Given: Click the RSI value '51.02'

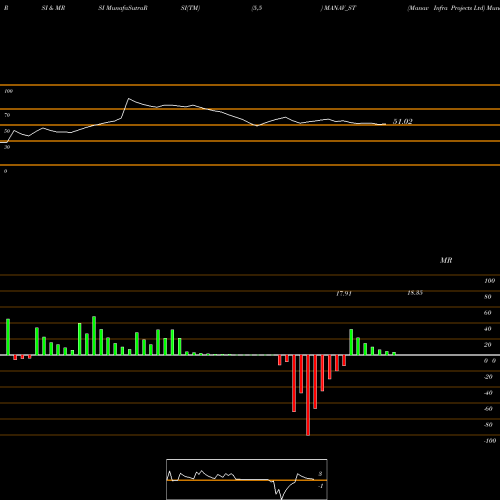Looking at the screenshot, I should [x=403, y=121].
